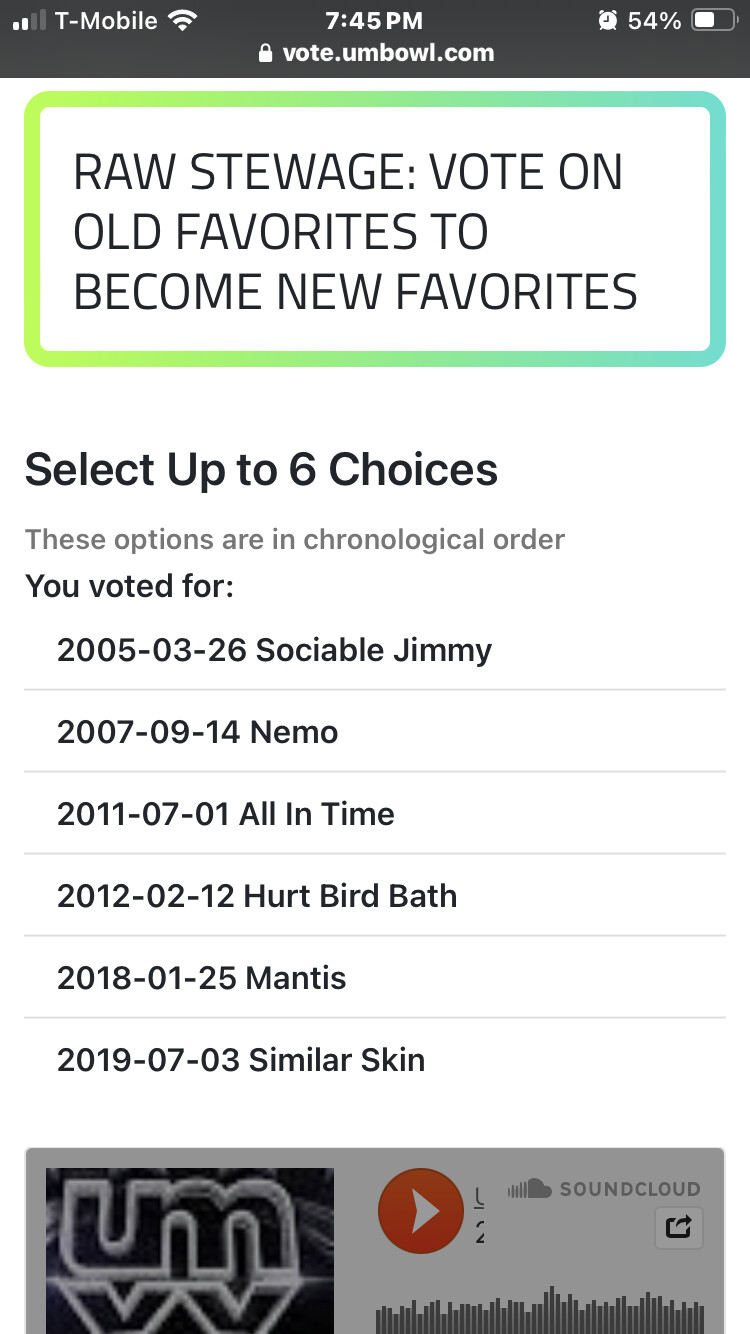Tap the UM album artwork thumbnail
Image resolution: width=750 pixels, height=1334 pixels.
pos(190,1250)
